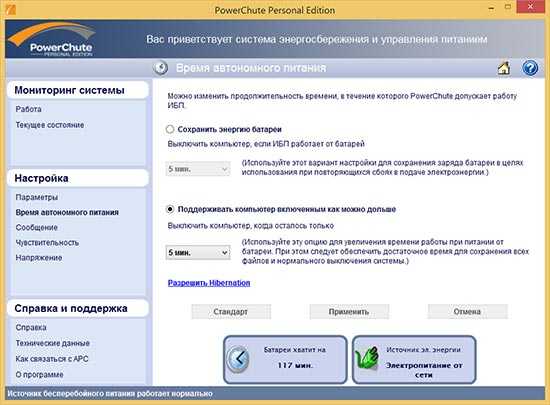550x405 pixels.
Task: Go to the home screen via house icon
Action: [504, 68]
